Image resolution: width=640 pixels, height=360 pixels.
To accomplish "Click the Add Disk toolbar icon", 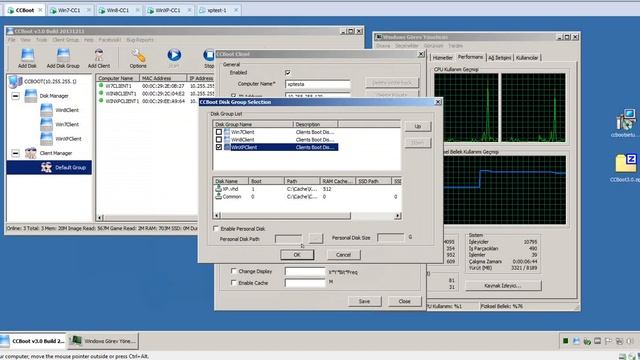I will click(27, 56).
